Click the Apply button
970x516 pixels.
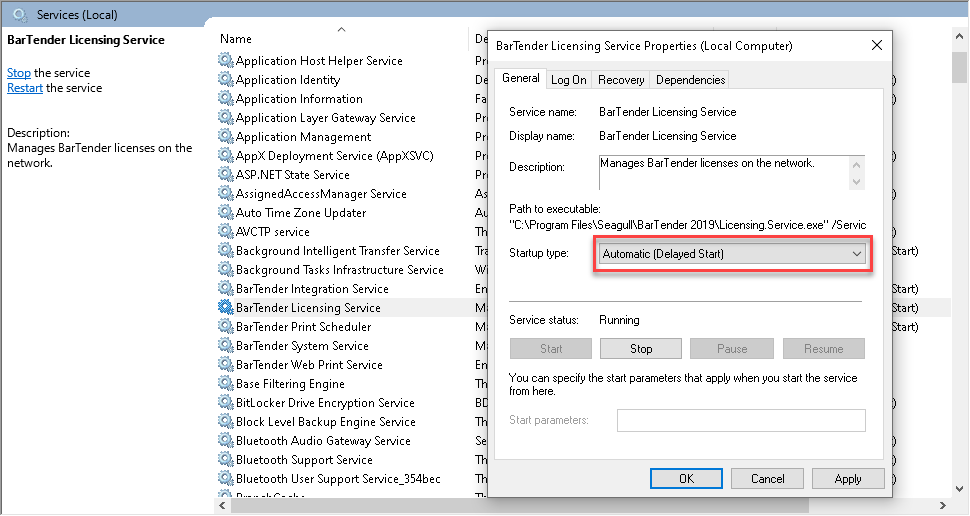click(x=848, y=478)
